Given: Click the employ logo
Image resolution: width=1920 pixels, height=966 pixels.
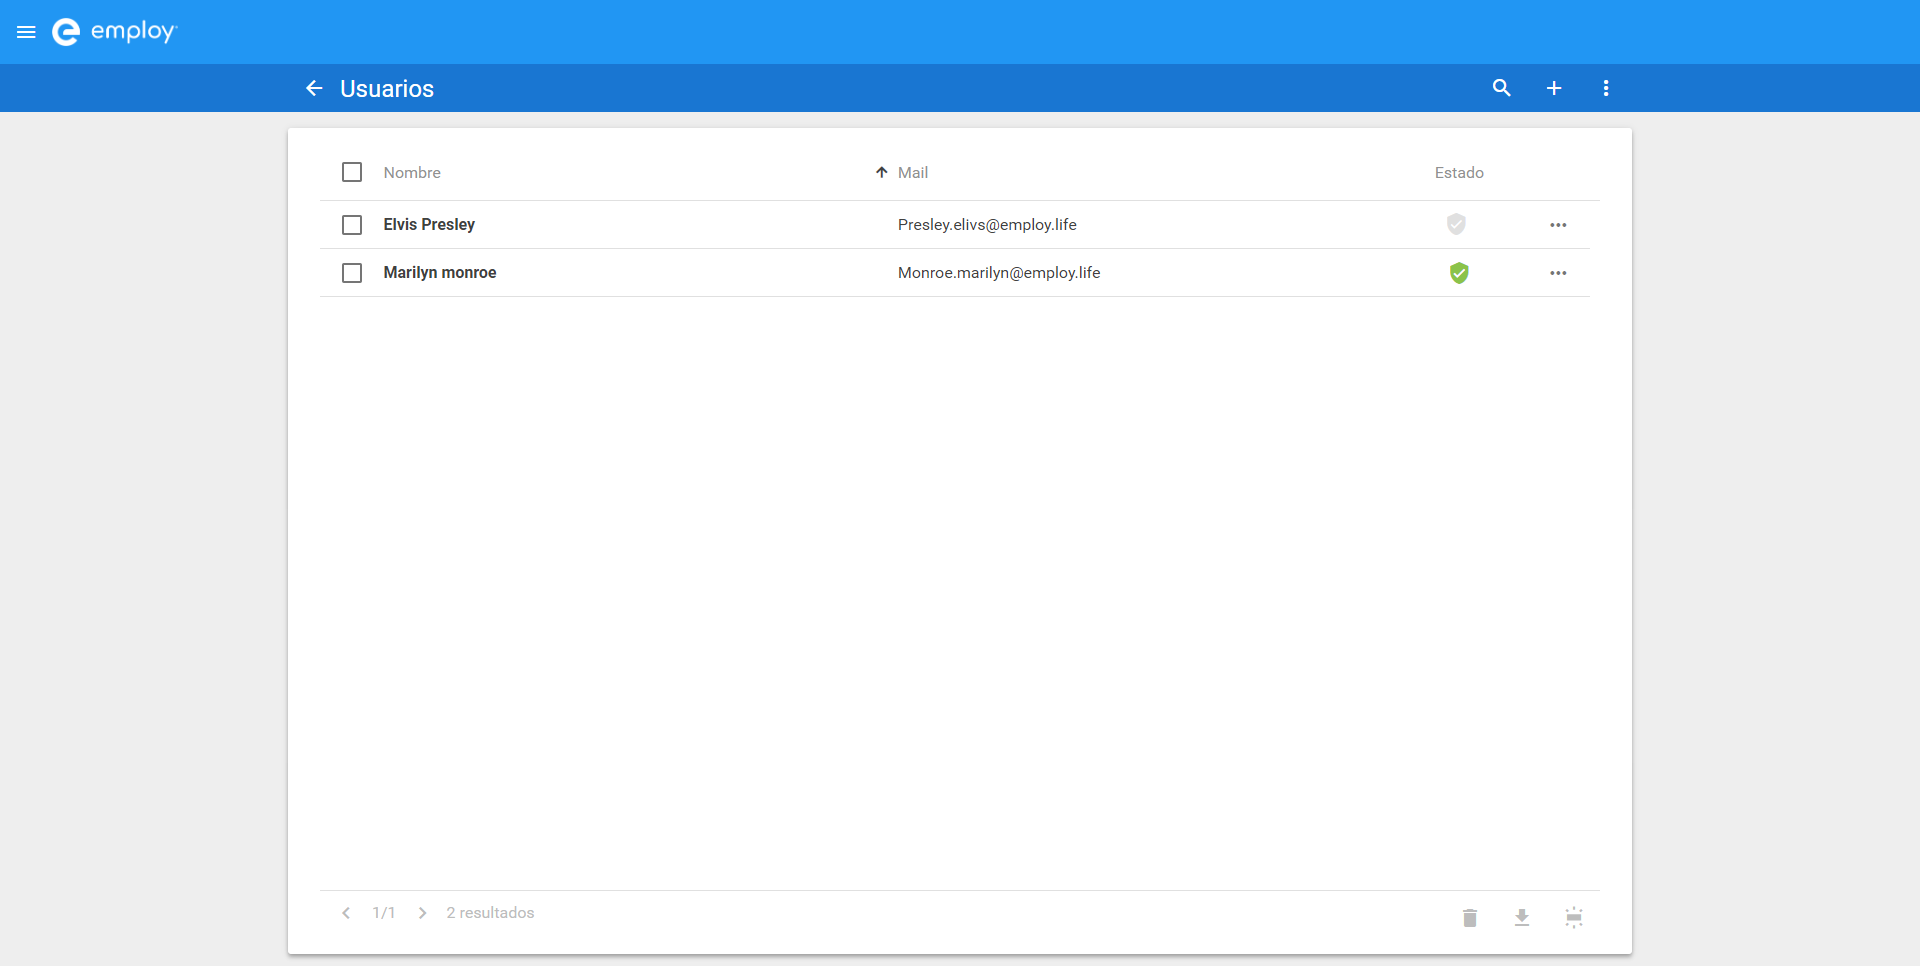Looking at the screenshot, I should (114, 32).
